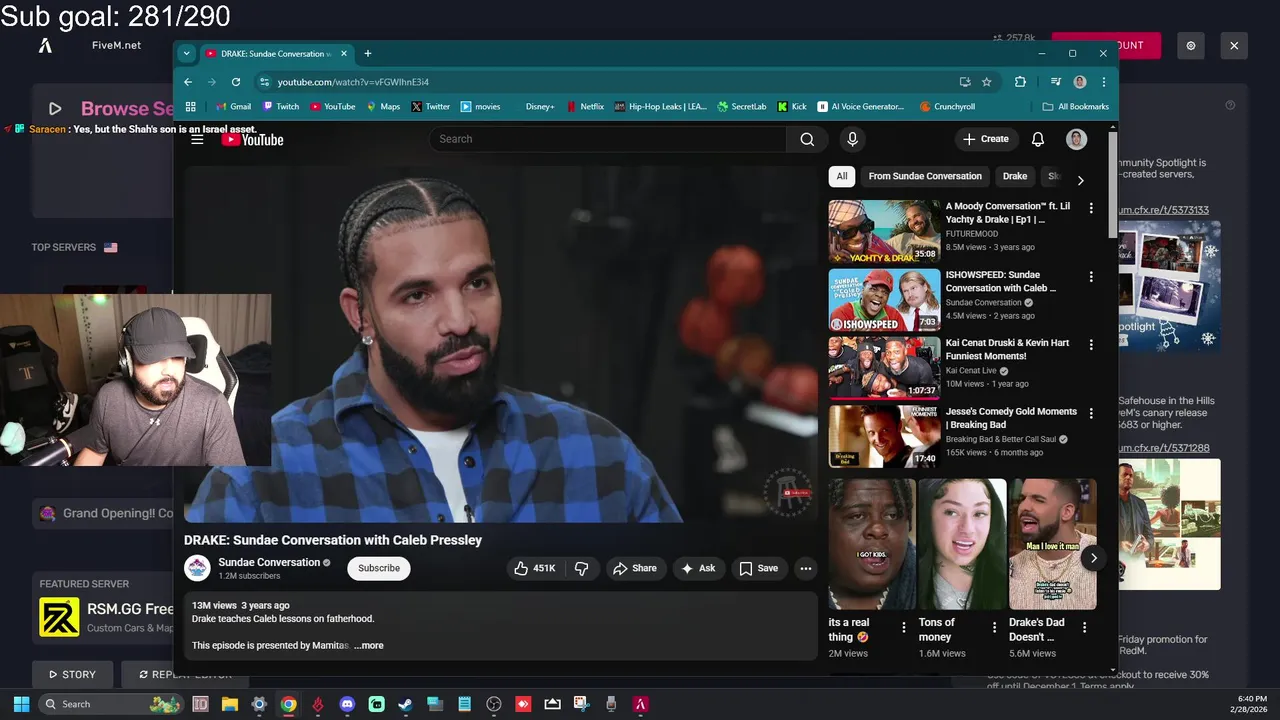The image size is (1280, 720).
Task: Open the Crunchyroll bookmark
Action: pyautogui.click(x=947, y=106)
